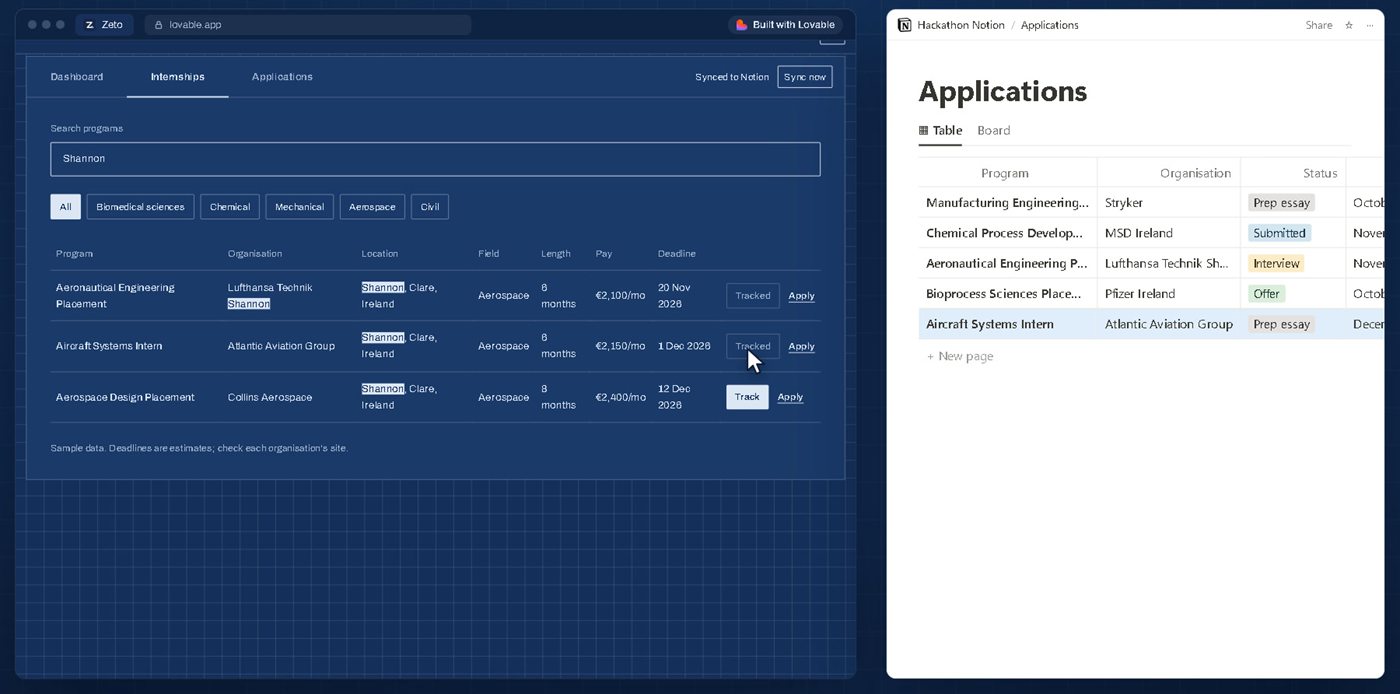Switch to the Board view in Notion

click(x=993, y=130)
